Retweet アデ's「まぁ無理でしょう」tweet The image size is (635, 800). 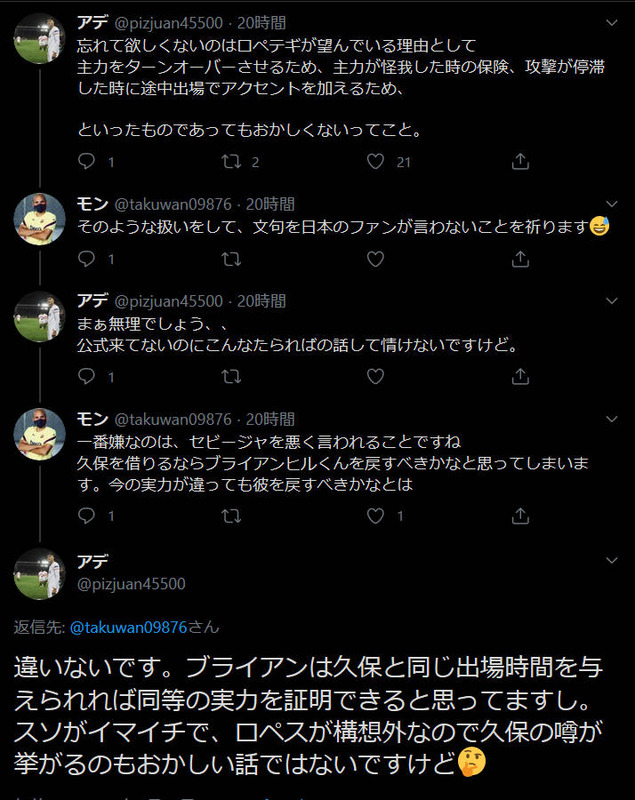[230, 377]
